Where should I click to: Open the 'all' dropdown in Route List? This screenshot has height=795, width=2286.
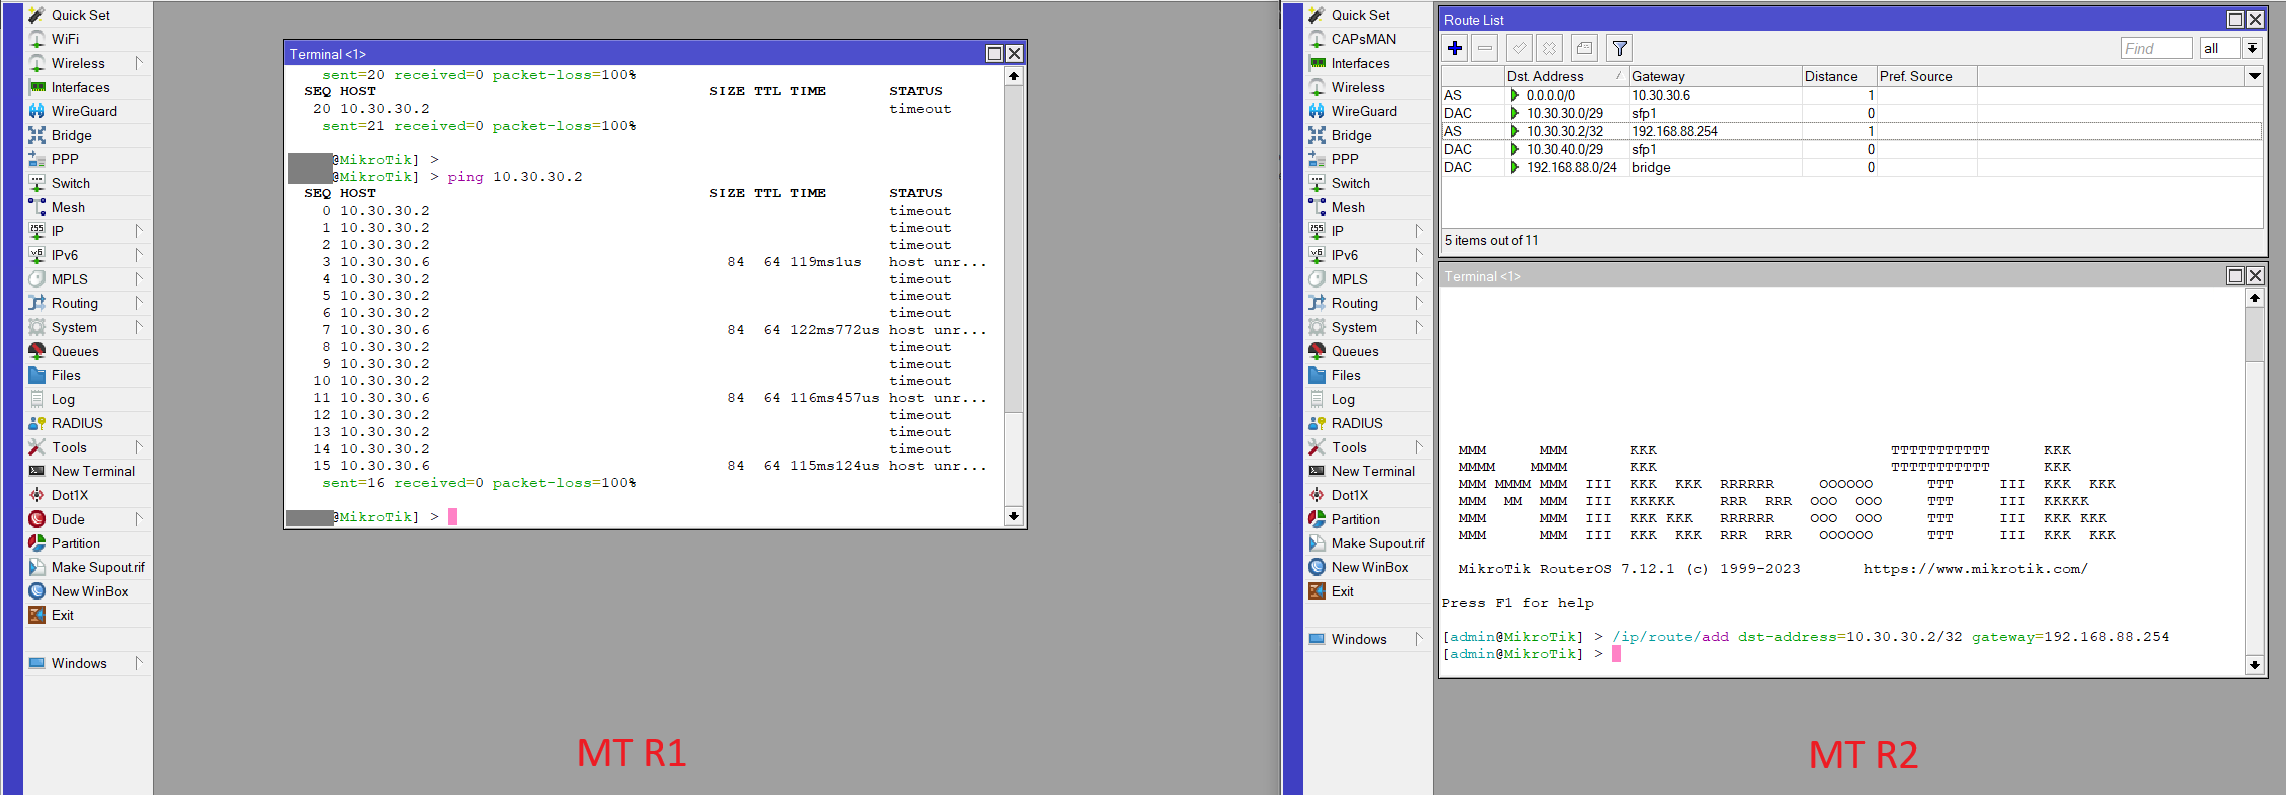click(2252, 48)
